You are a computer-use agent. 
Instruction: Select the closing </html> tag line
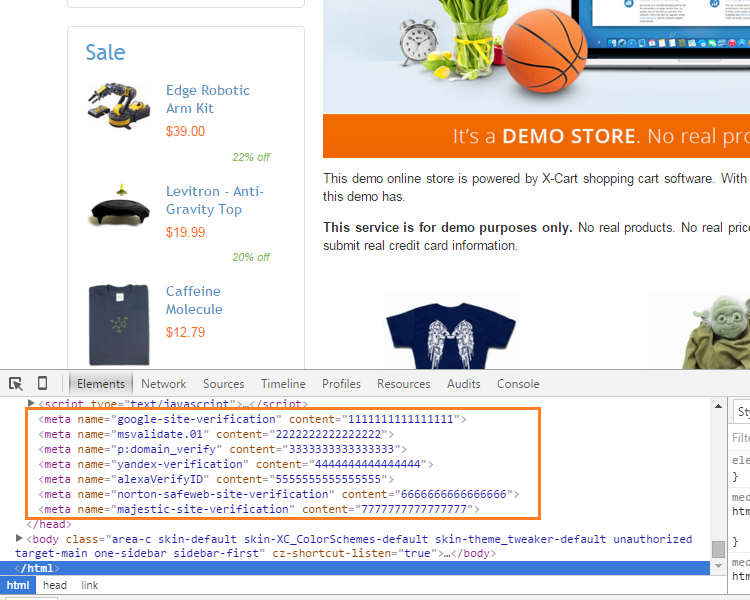coord(355,568)
